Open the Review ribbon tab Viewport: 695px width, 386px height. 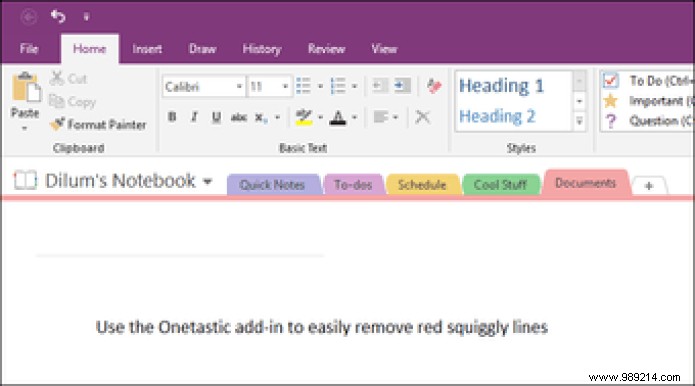(x=327, y=49)
